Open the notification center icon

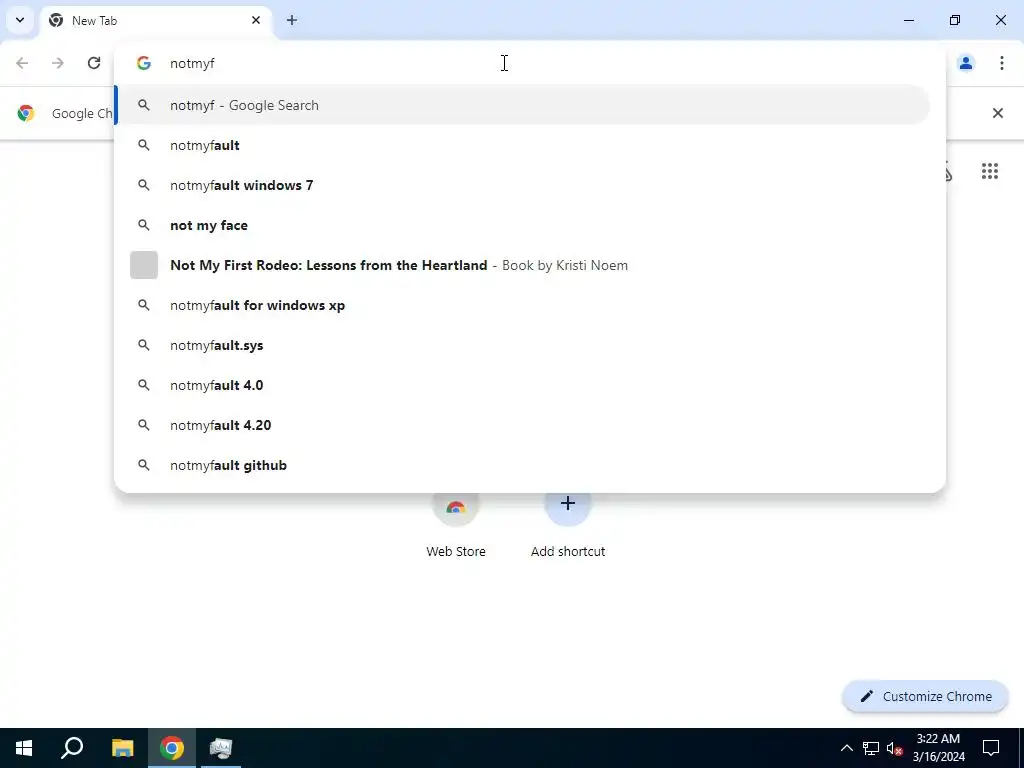[x=991, y=748]
